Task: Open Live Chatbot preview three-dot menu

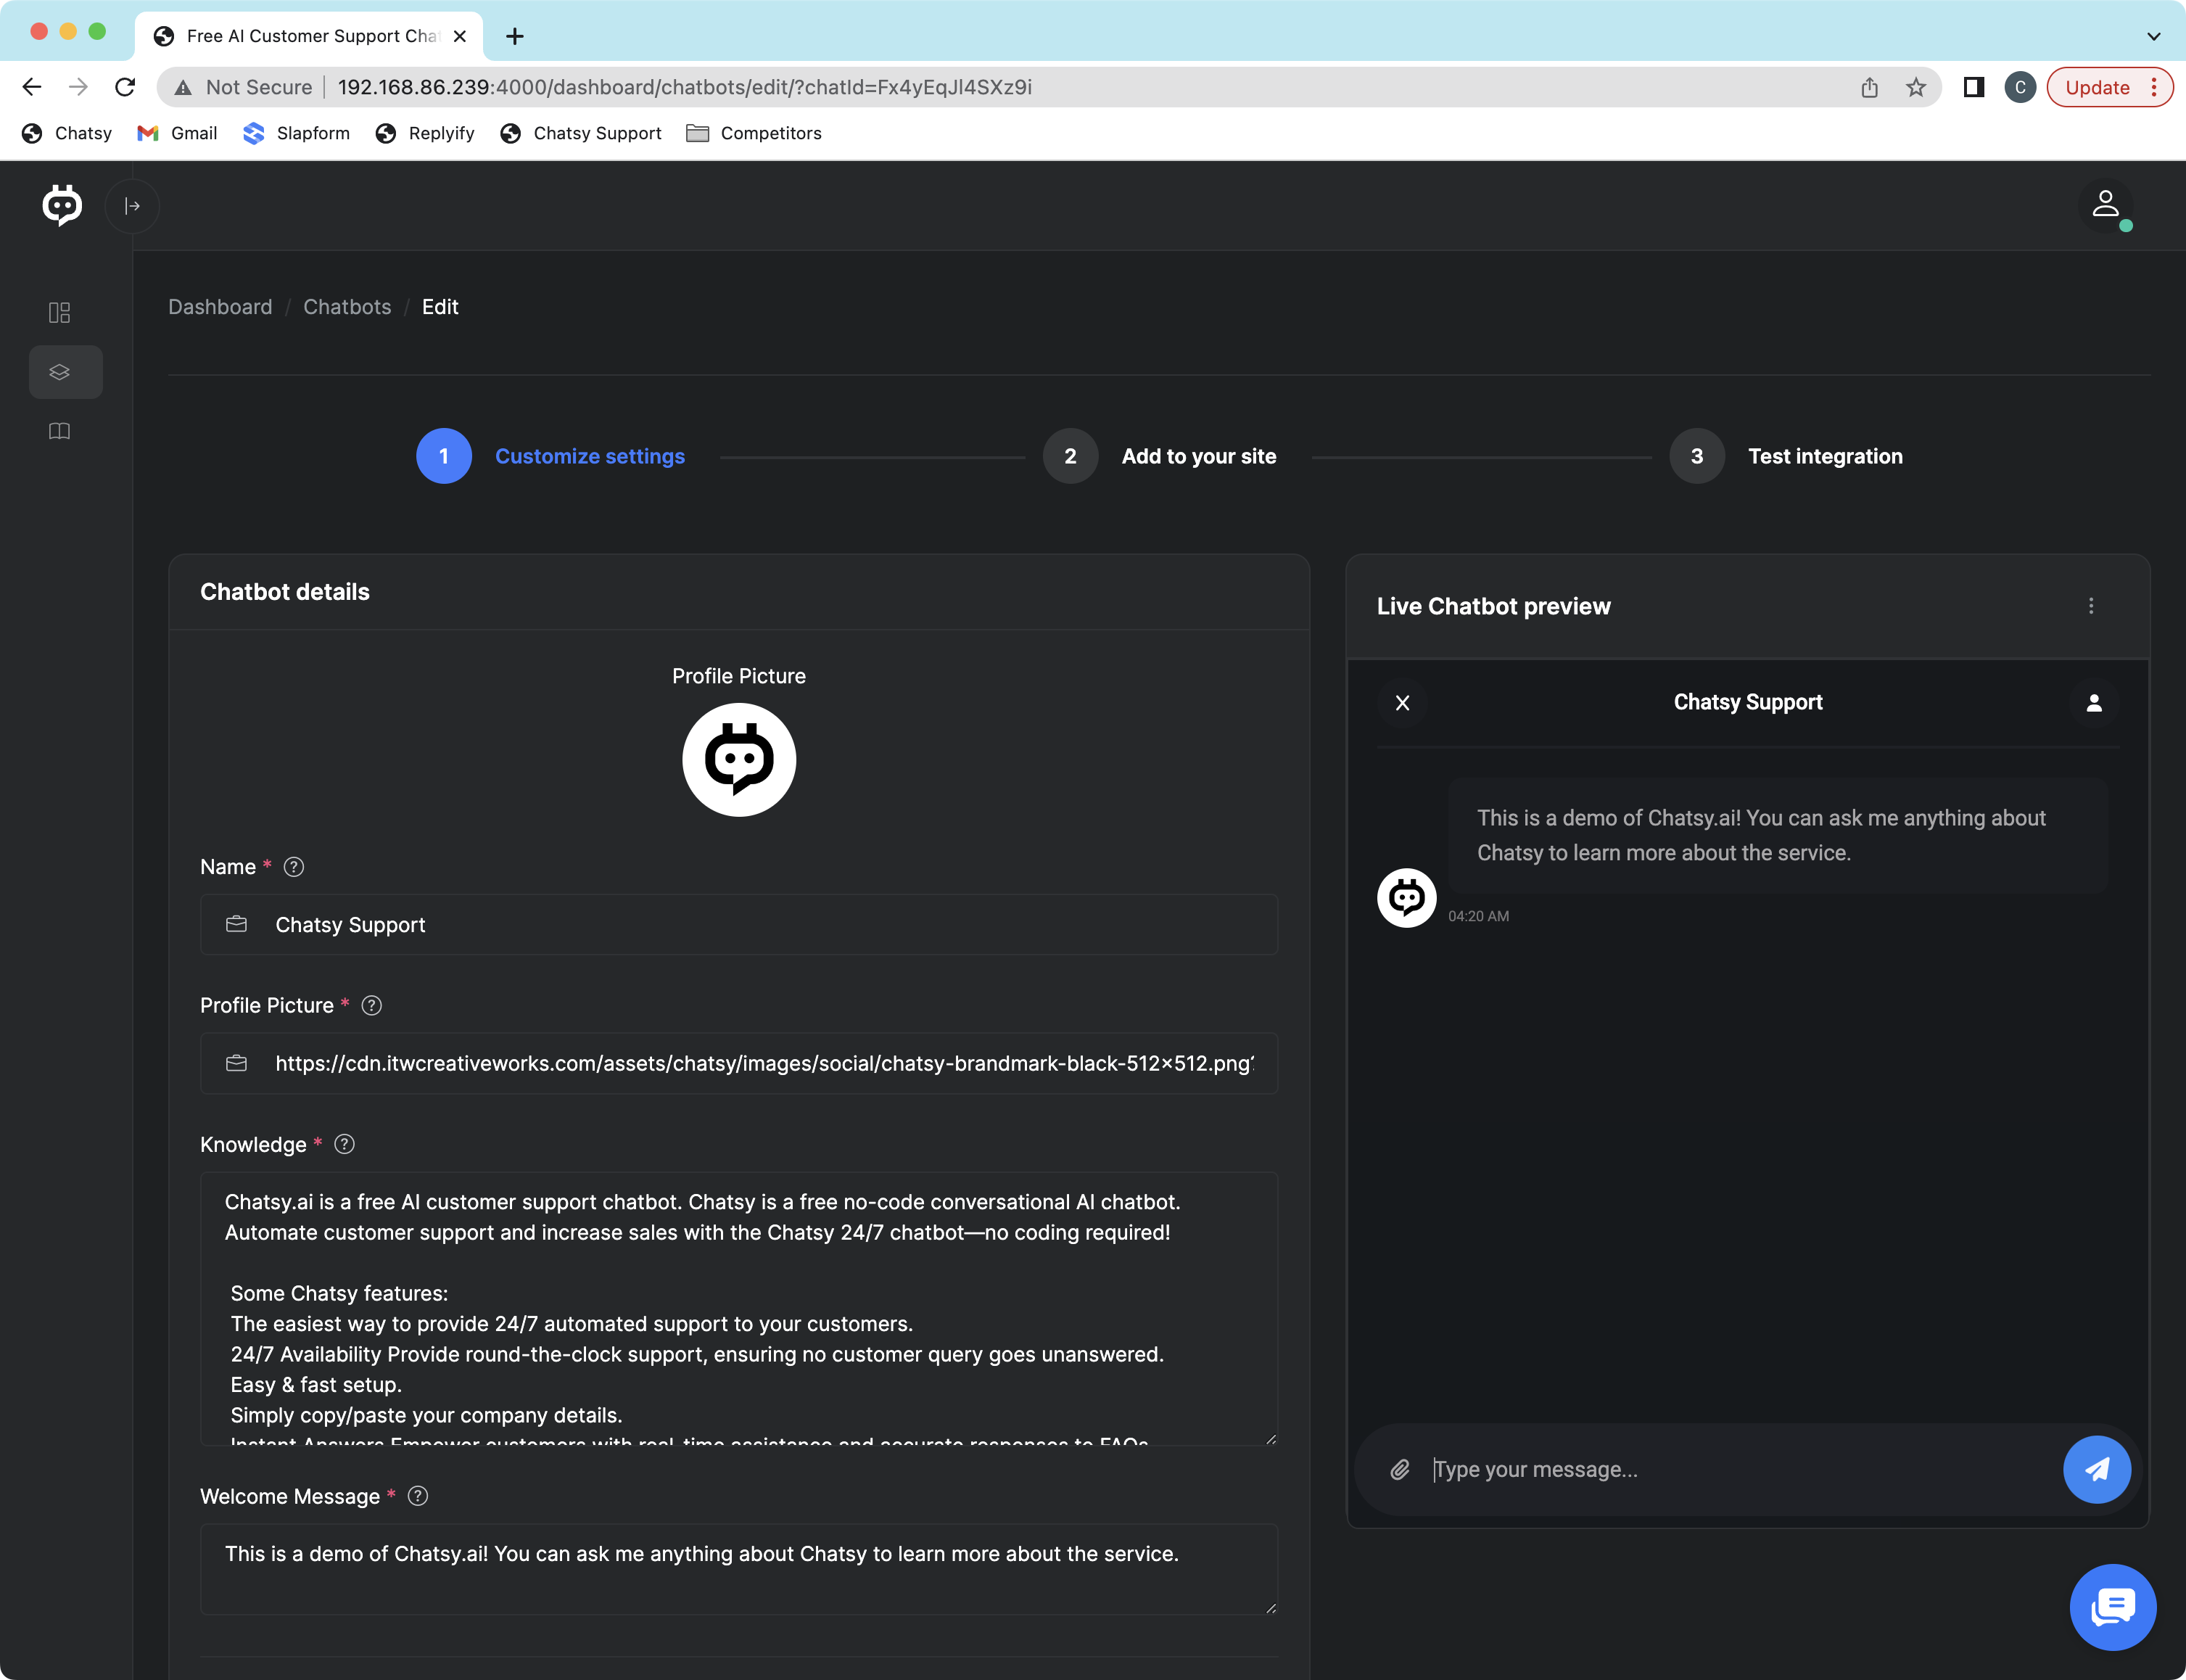Action: [2090, 606]
